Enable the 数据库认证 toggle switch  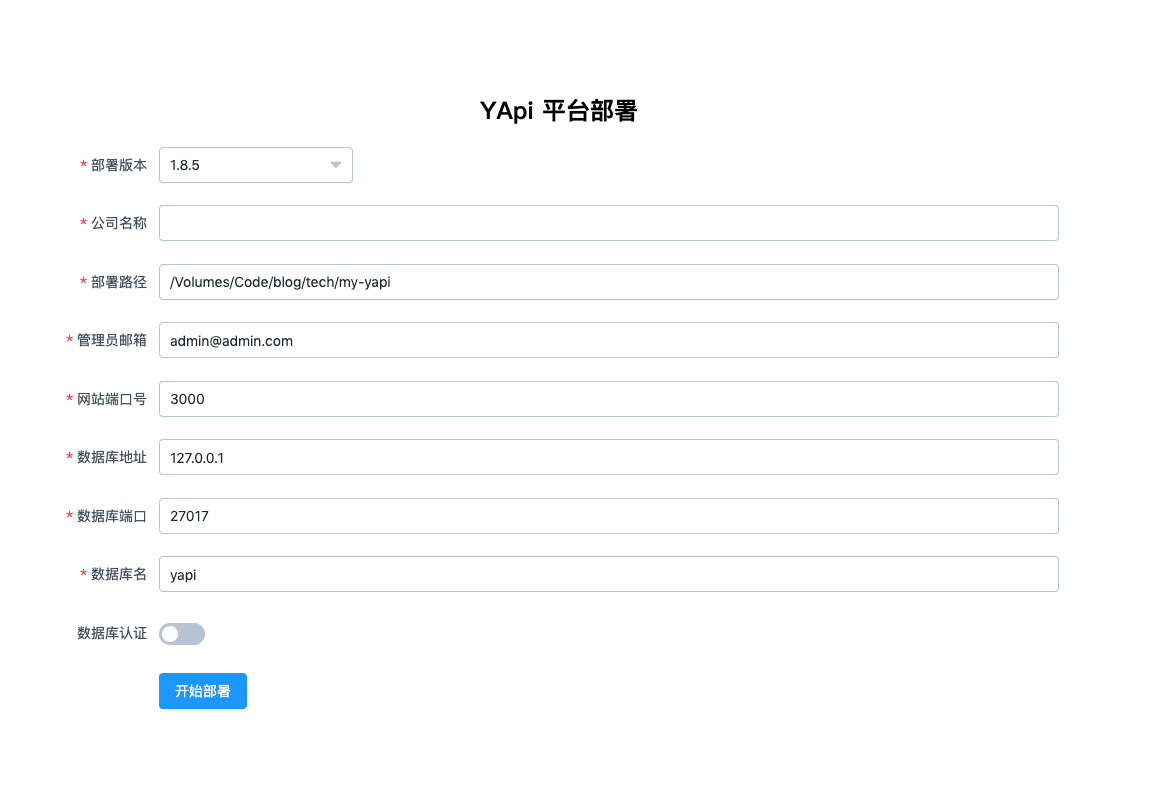[182, 634]
